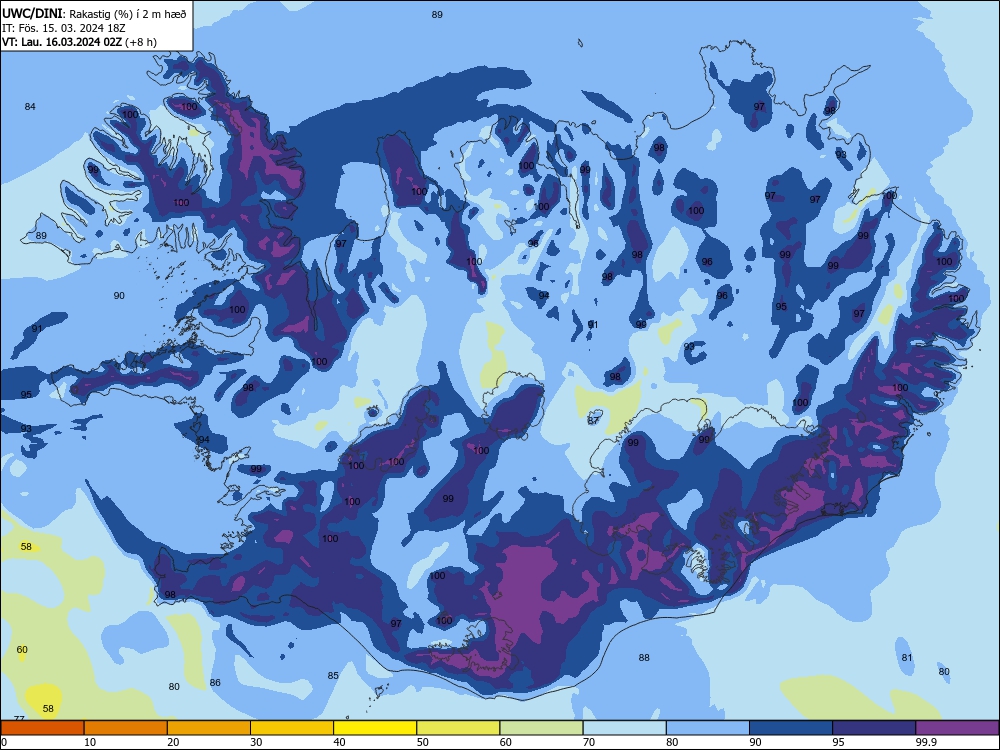
Task: Select the indigo 95–99.9 legend swatch
Action: (874, 728)
